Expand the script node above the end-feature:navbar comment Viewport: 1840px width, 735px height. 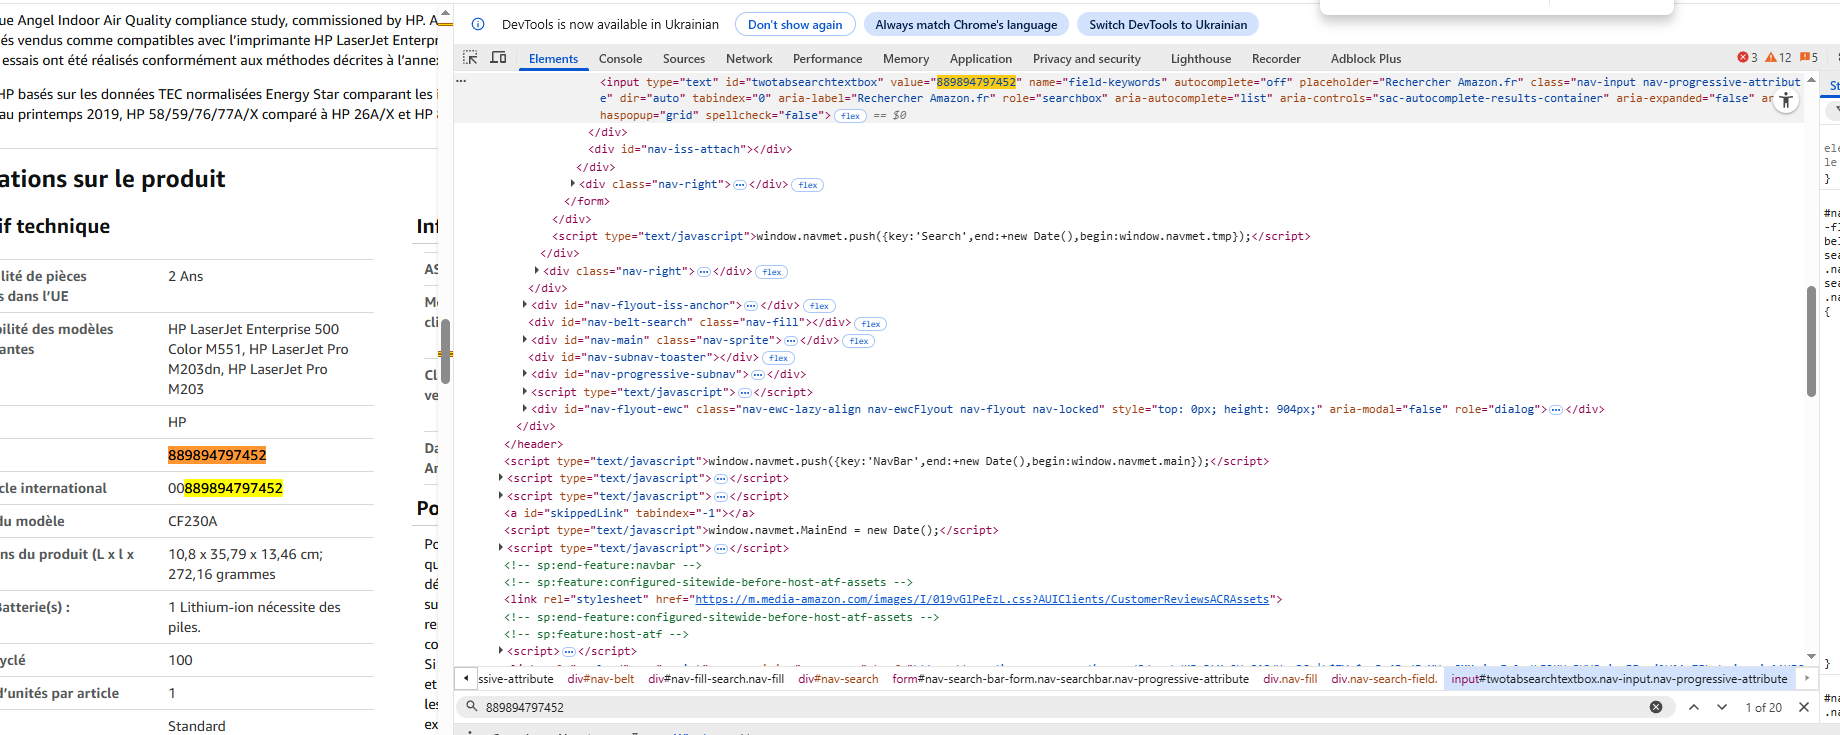[x=501, y=548]
